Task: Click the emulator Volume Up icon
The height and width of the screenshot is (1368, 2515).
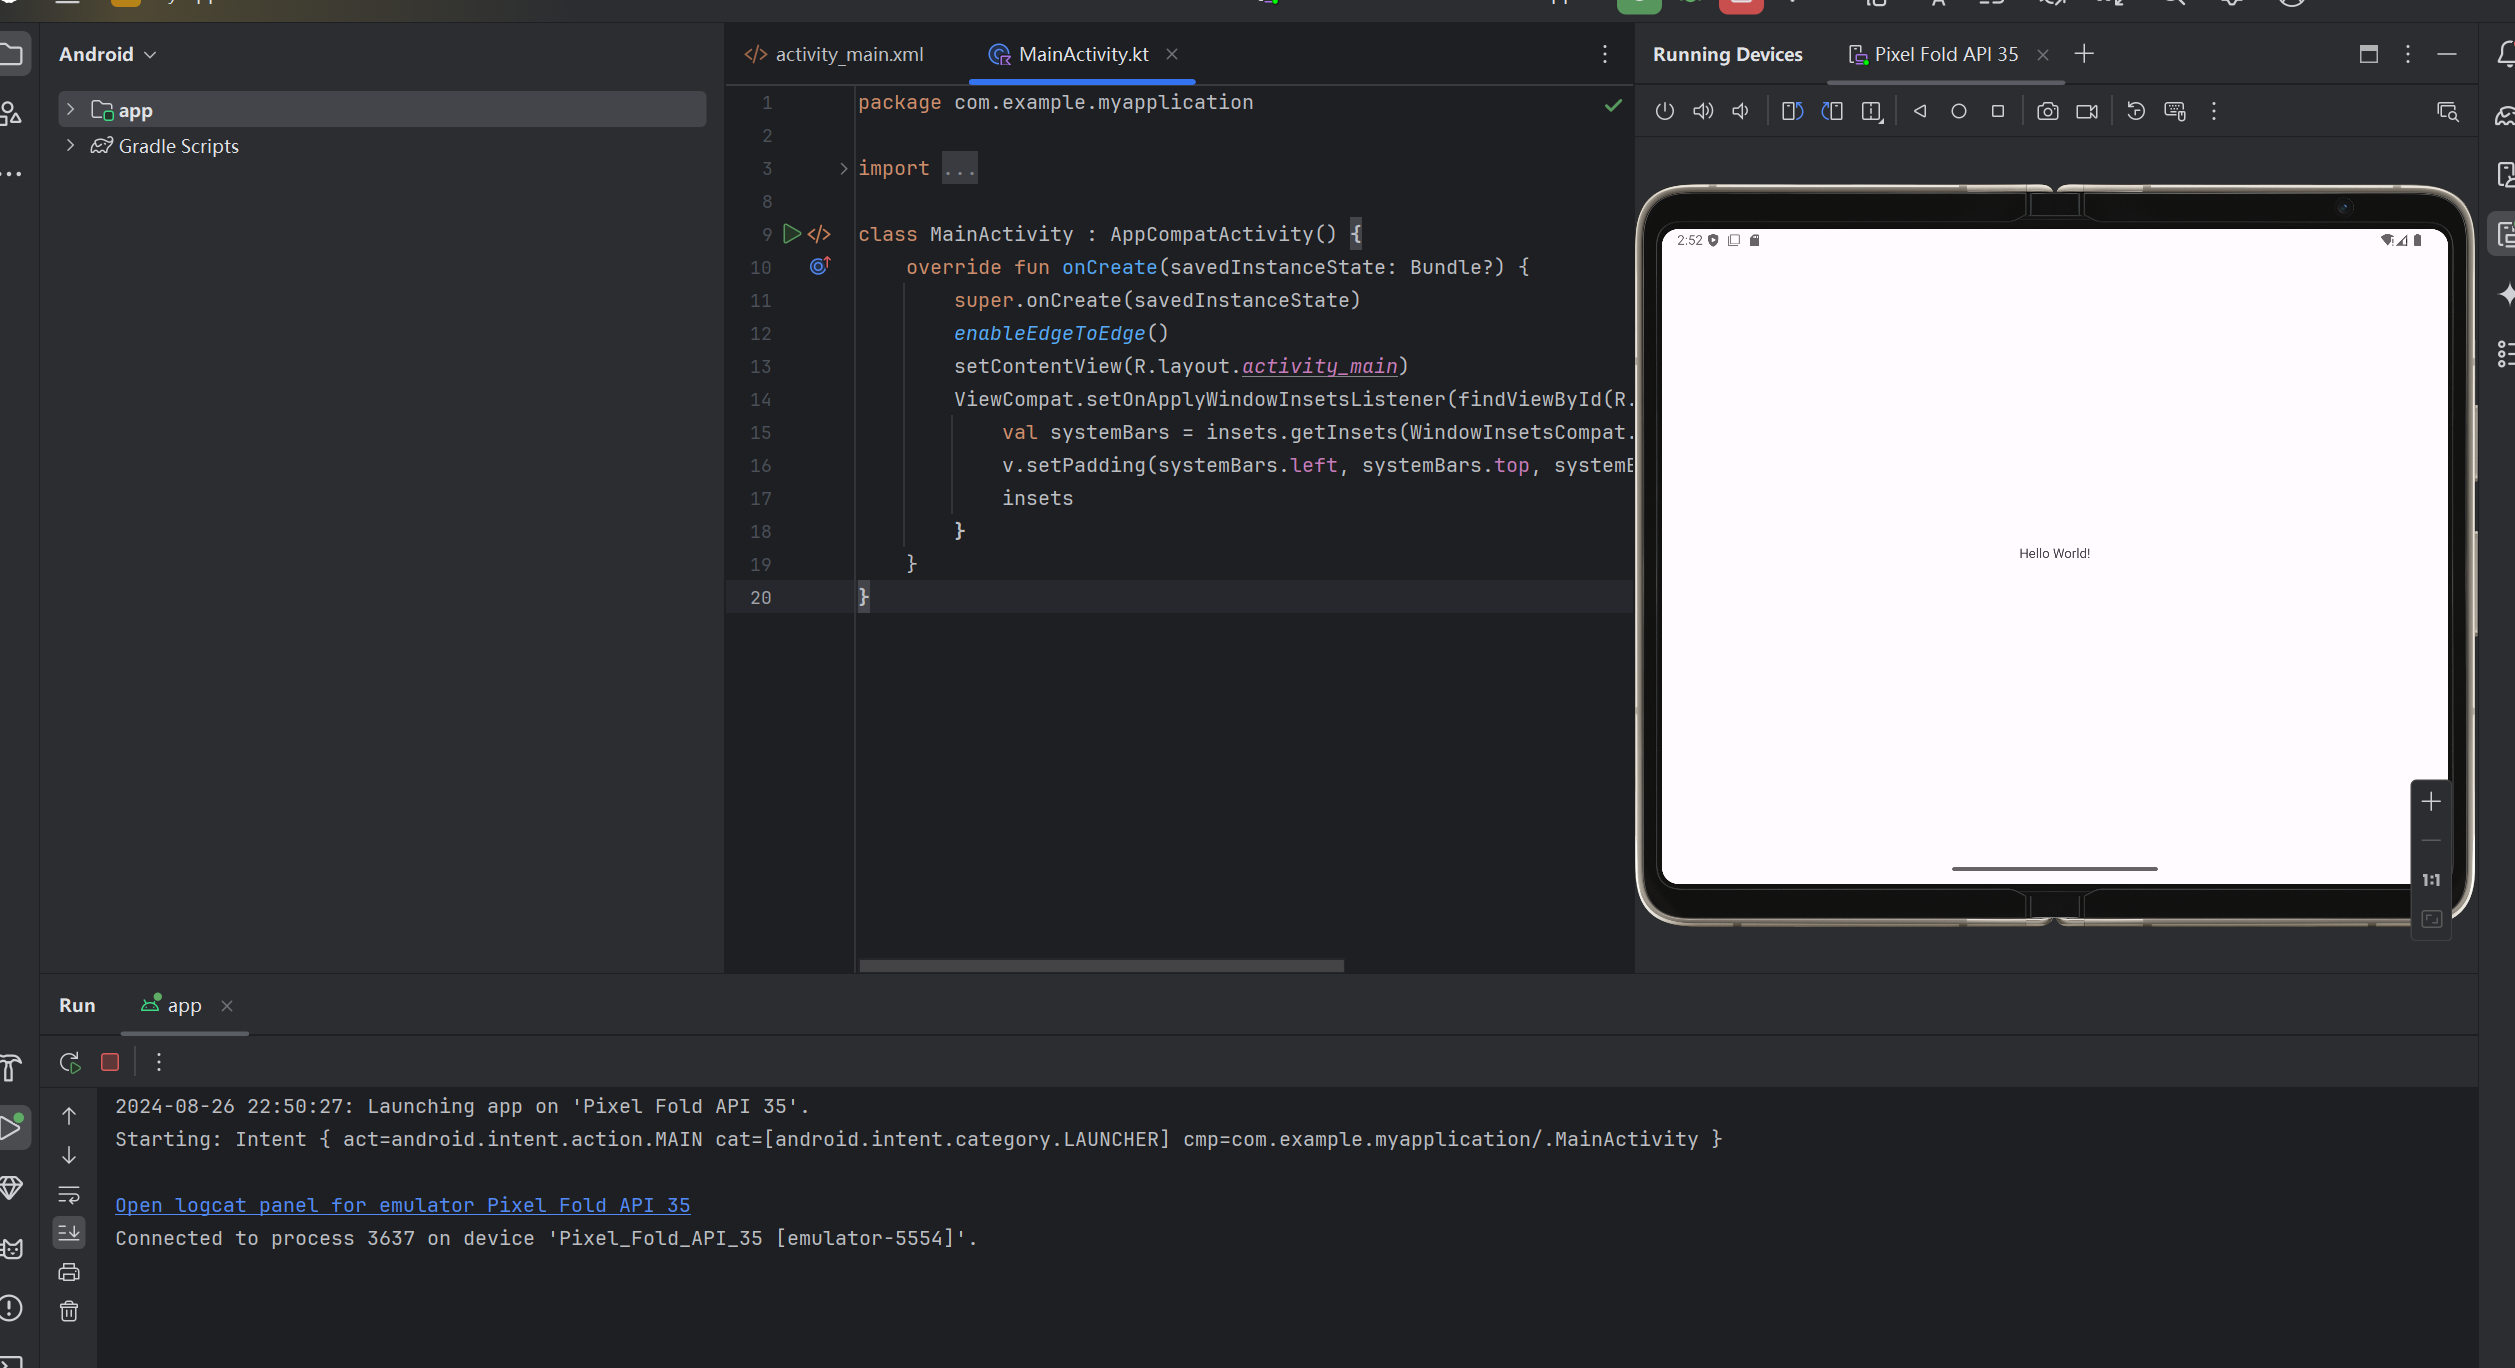Action: click(x=1703, y=111)
